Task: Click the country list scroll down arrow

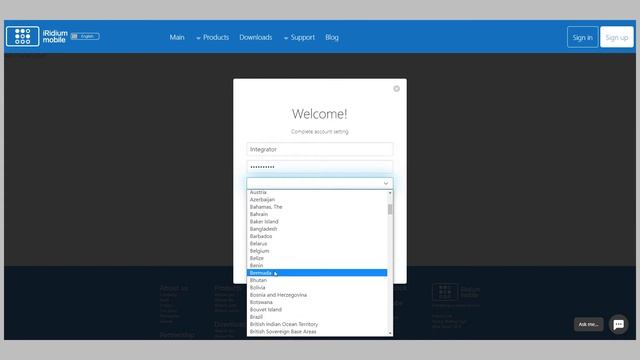Action: (x=390, y=333)
